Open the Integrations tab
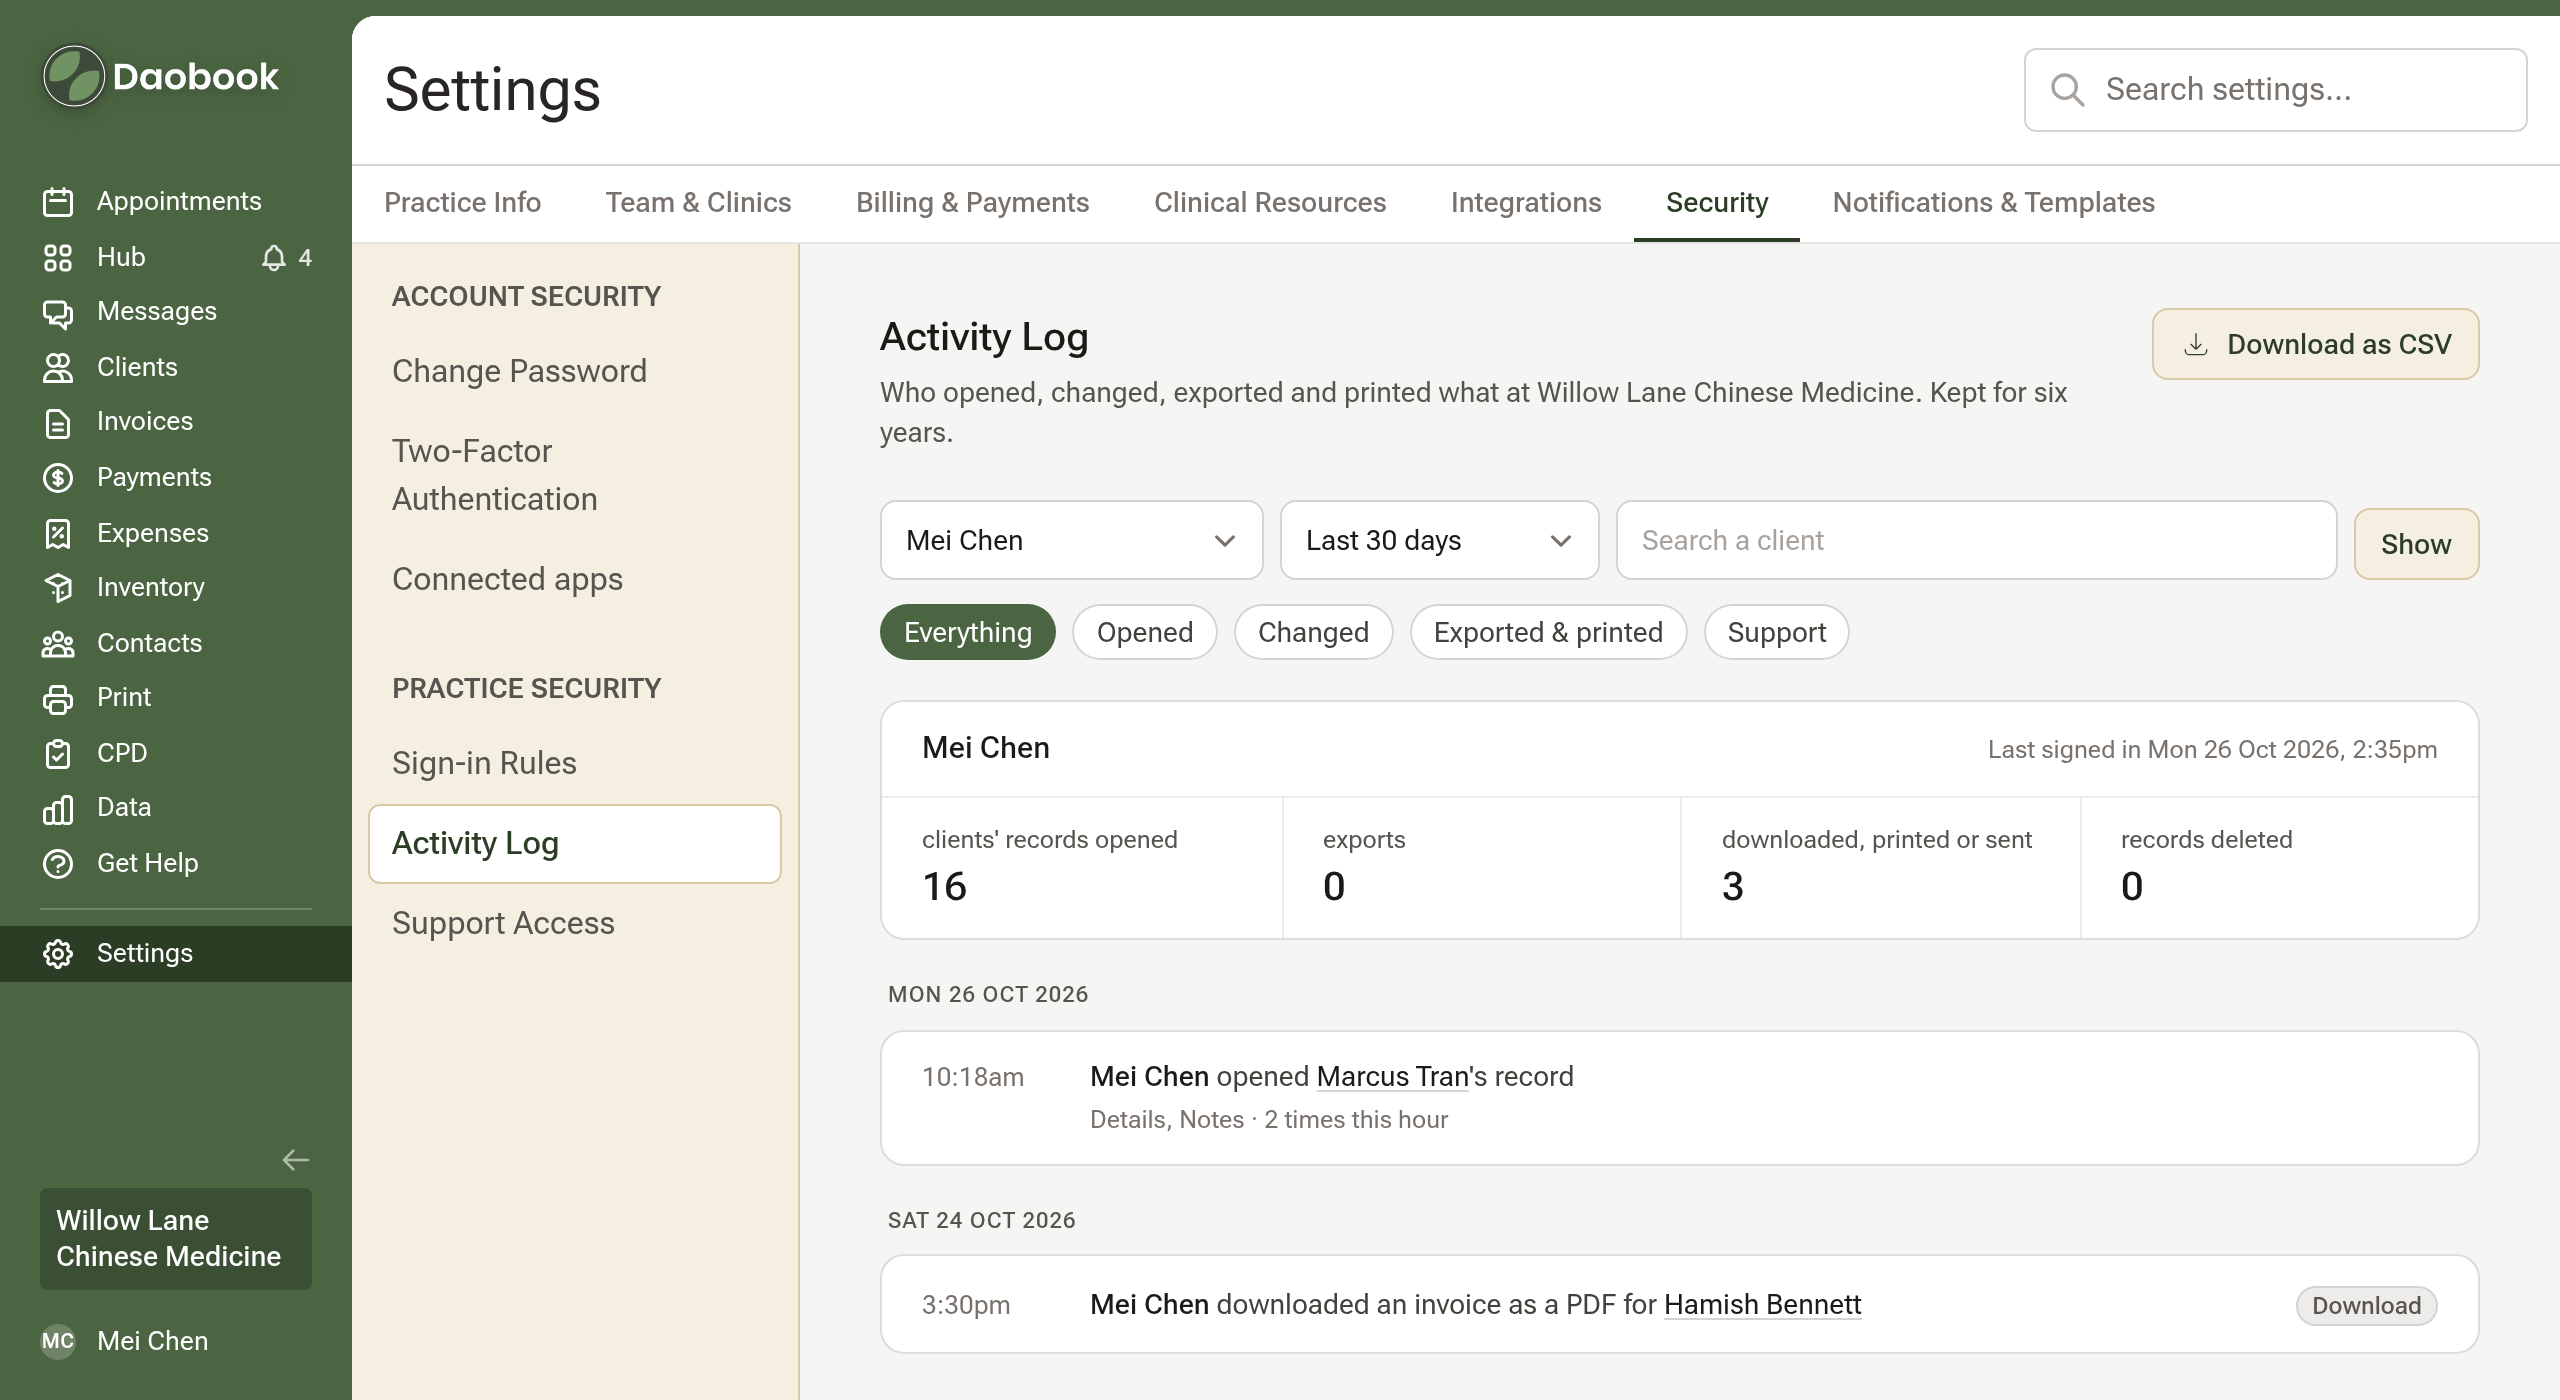 click(x=1526, y=203)
